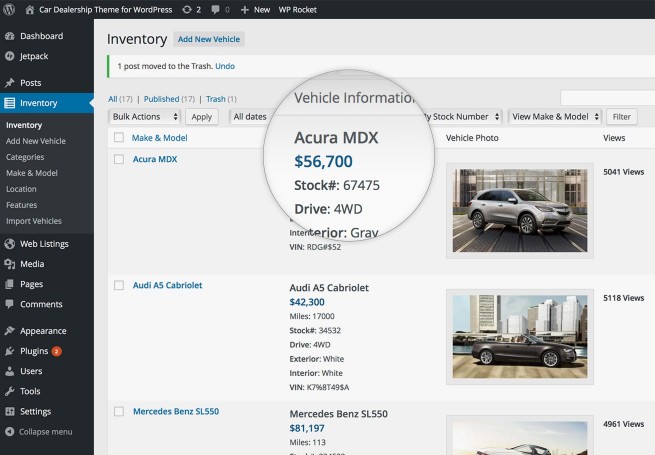The width and height of the screenshot is (655, 455).
Task: Open the Mercedes Benz SL550 title link
Action: pos(176,412)
